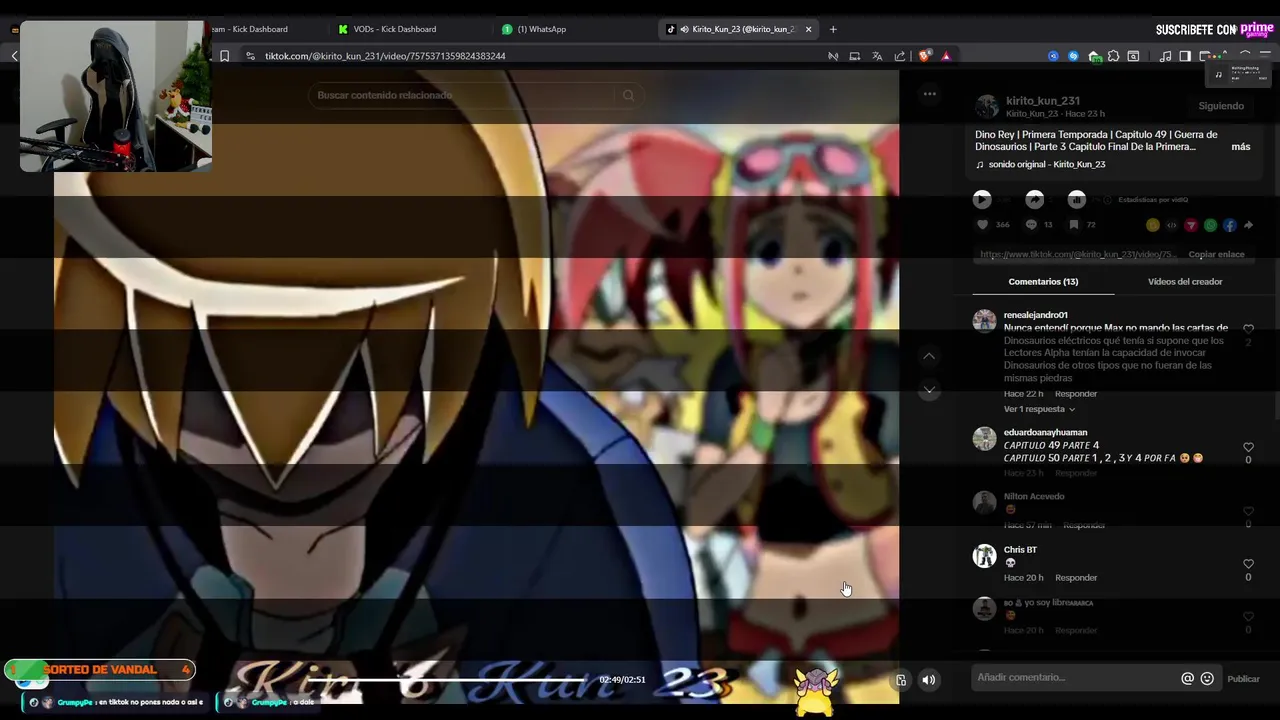Mute the video with the speaker icon

coord(929,680)
